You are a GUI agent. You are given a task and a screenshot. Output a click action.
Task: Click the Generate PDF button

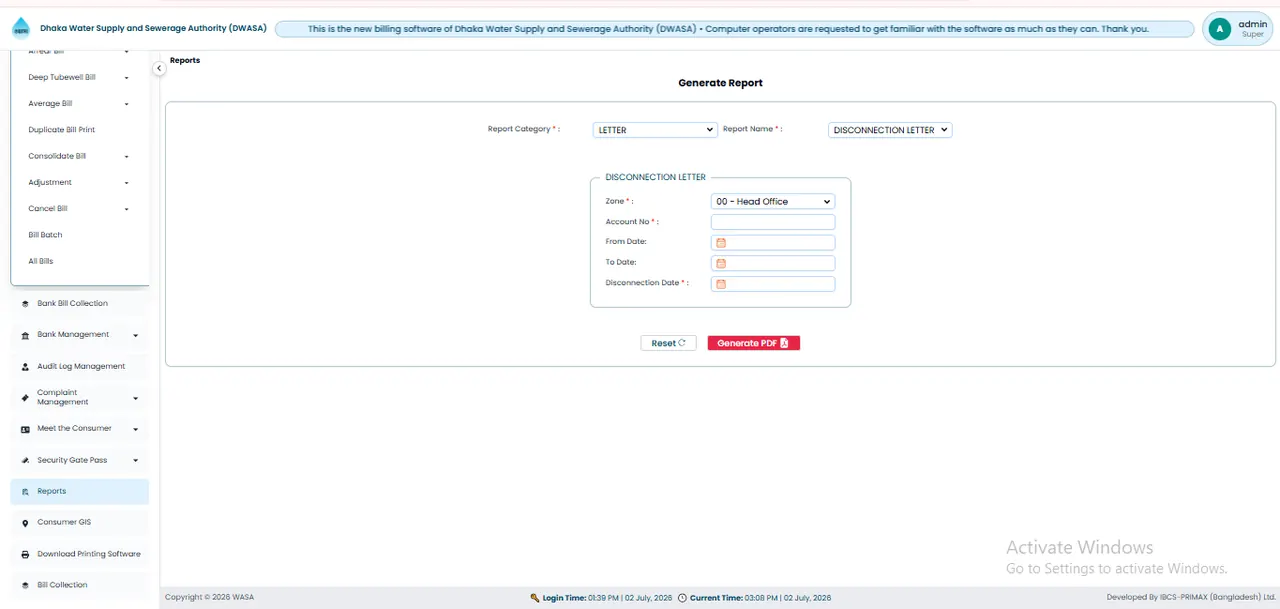click(753, 343)
